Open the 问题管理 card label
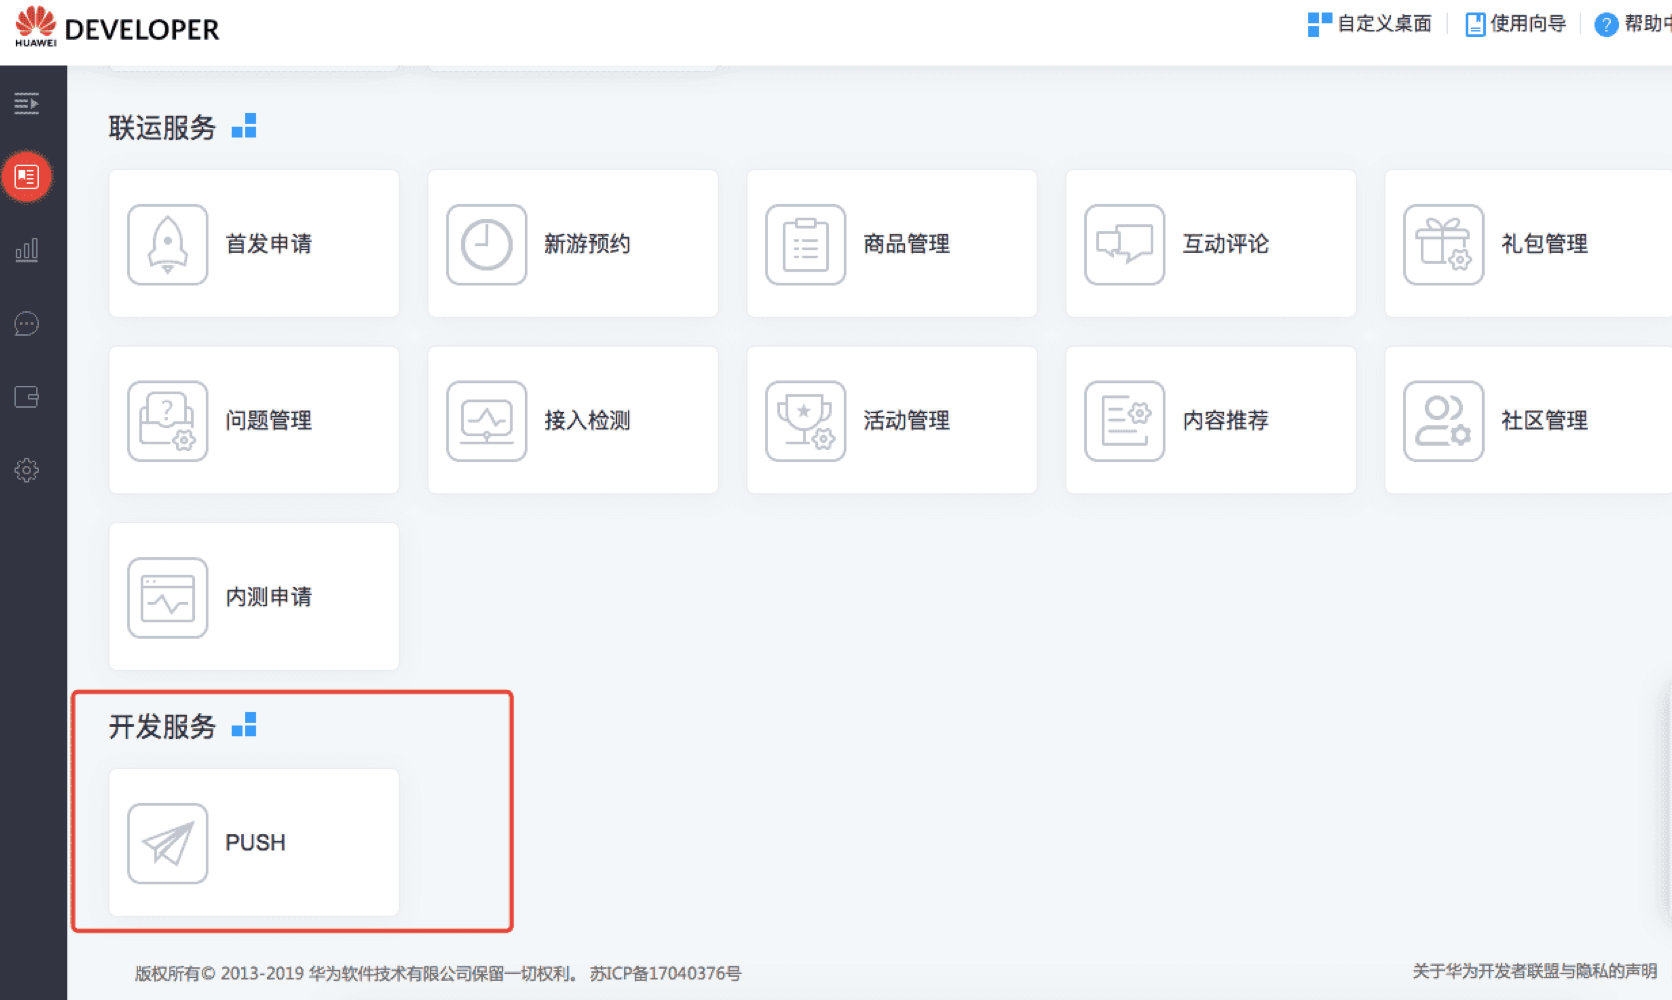This screenshot has height=1000, width=1672. click(269, 421)
